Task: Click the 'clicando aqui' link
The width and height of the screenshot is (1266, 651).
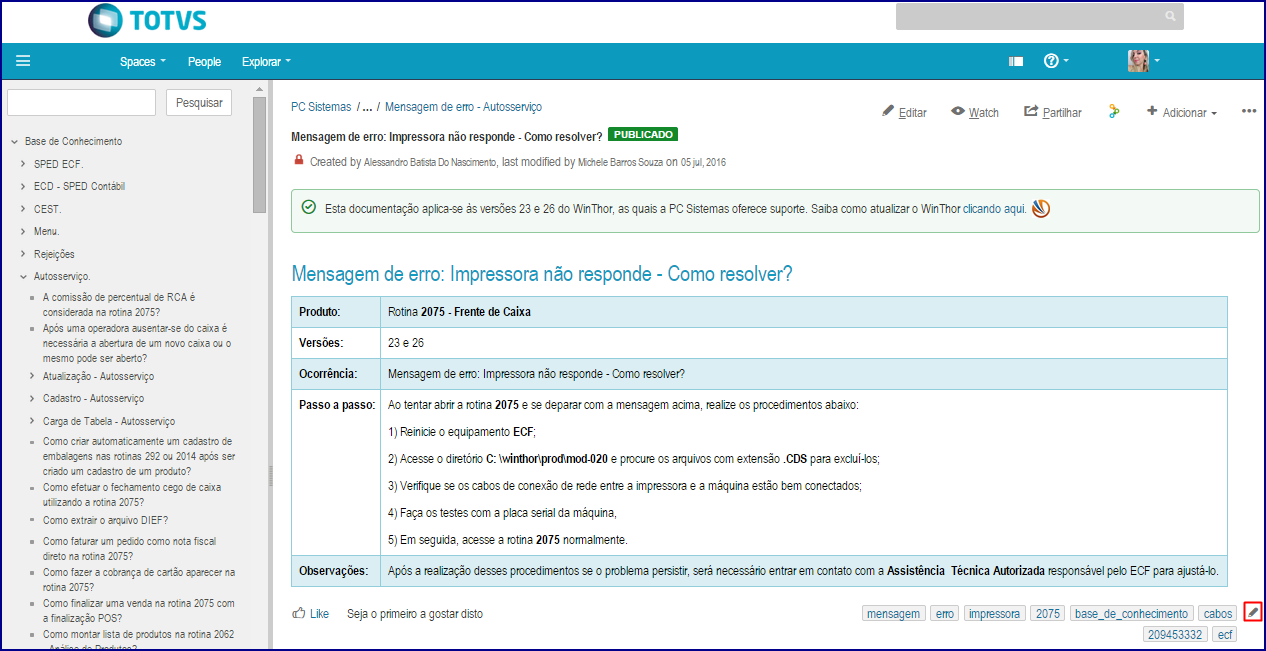Action: [x=994, y=209]
